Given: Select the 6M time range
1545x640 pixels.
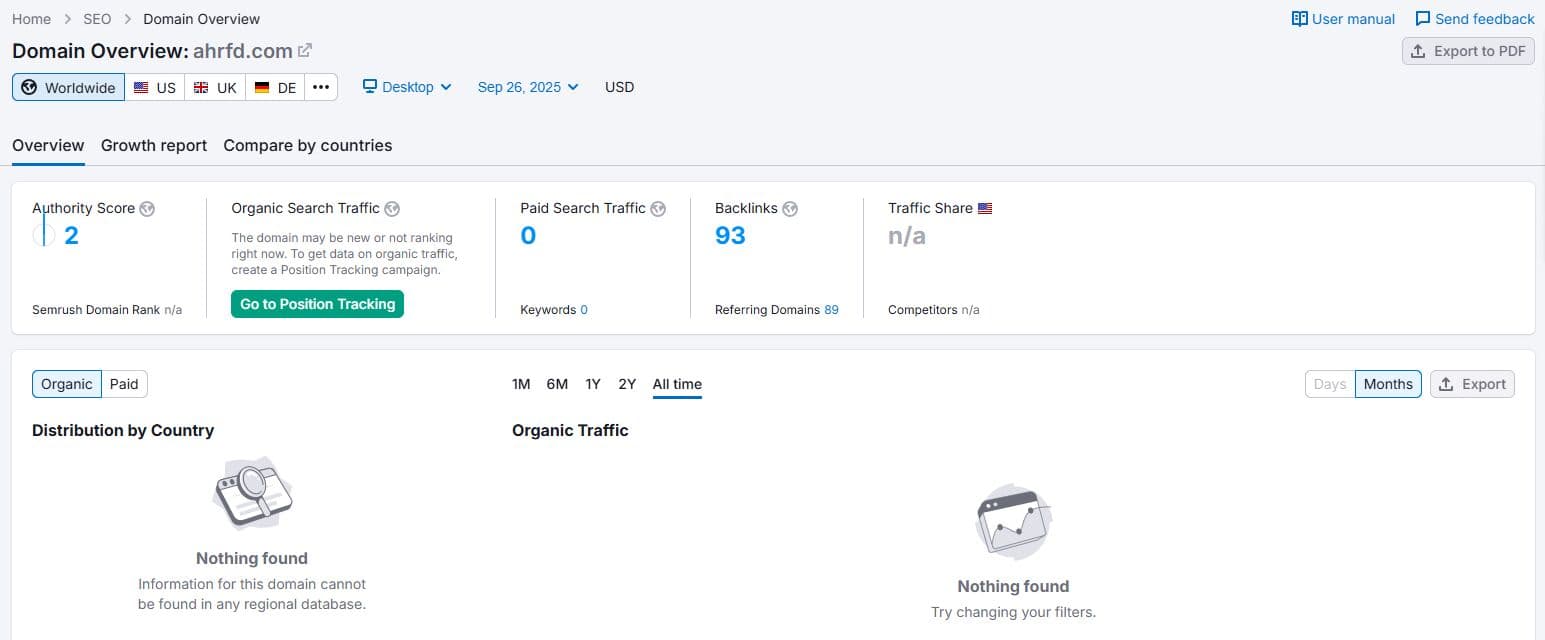Looking at the screenshot, I should click(x=557, y=384).
